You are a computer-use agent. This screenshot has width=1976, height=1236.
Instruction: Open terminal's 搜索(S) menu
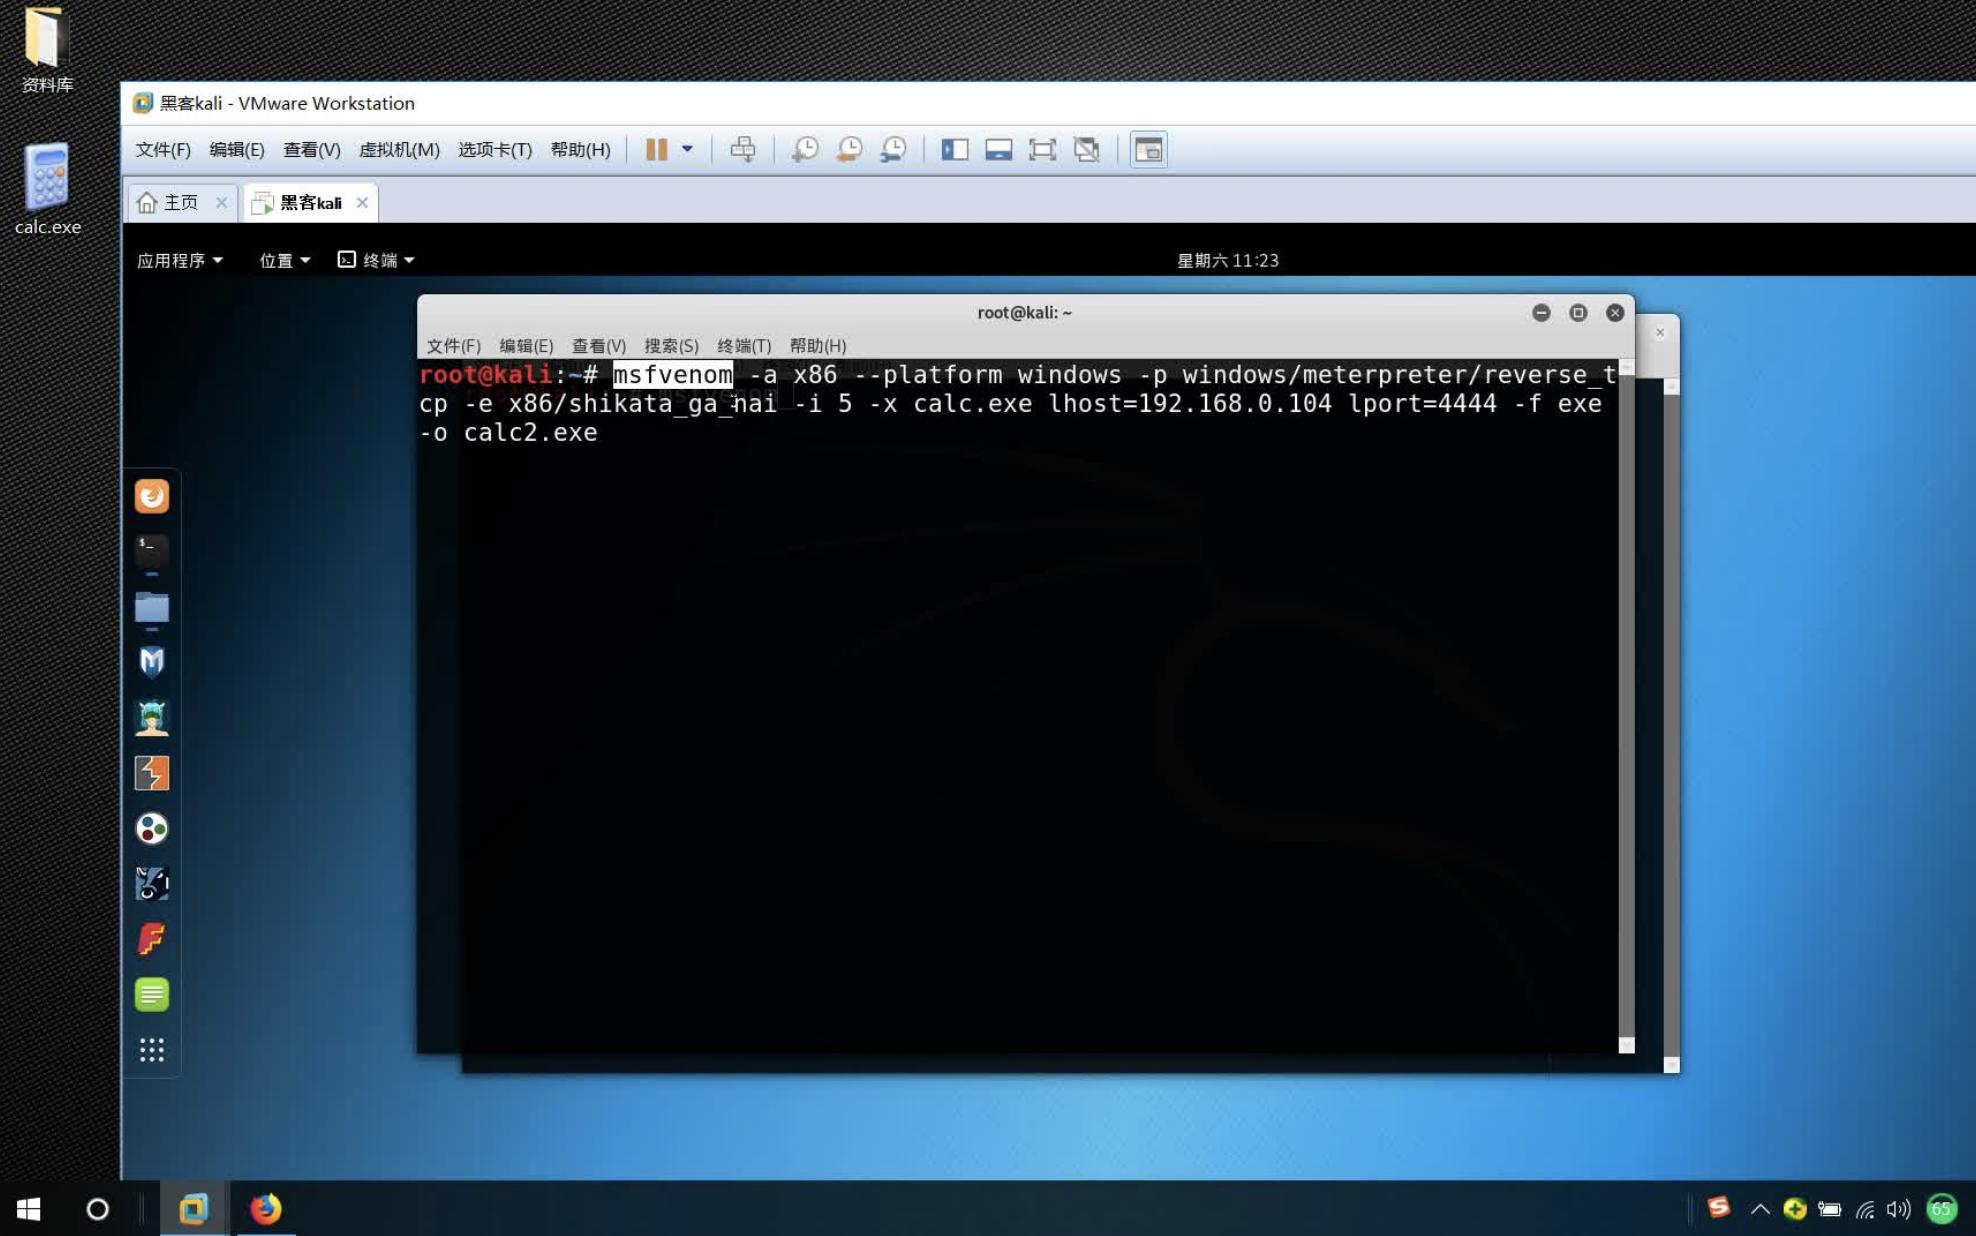[x=670, y=346]
